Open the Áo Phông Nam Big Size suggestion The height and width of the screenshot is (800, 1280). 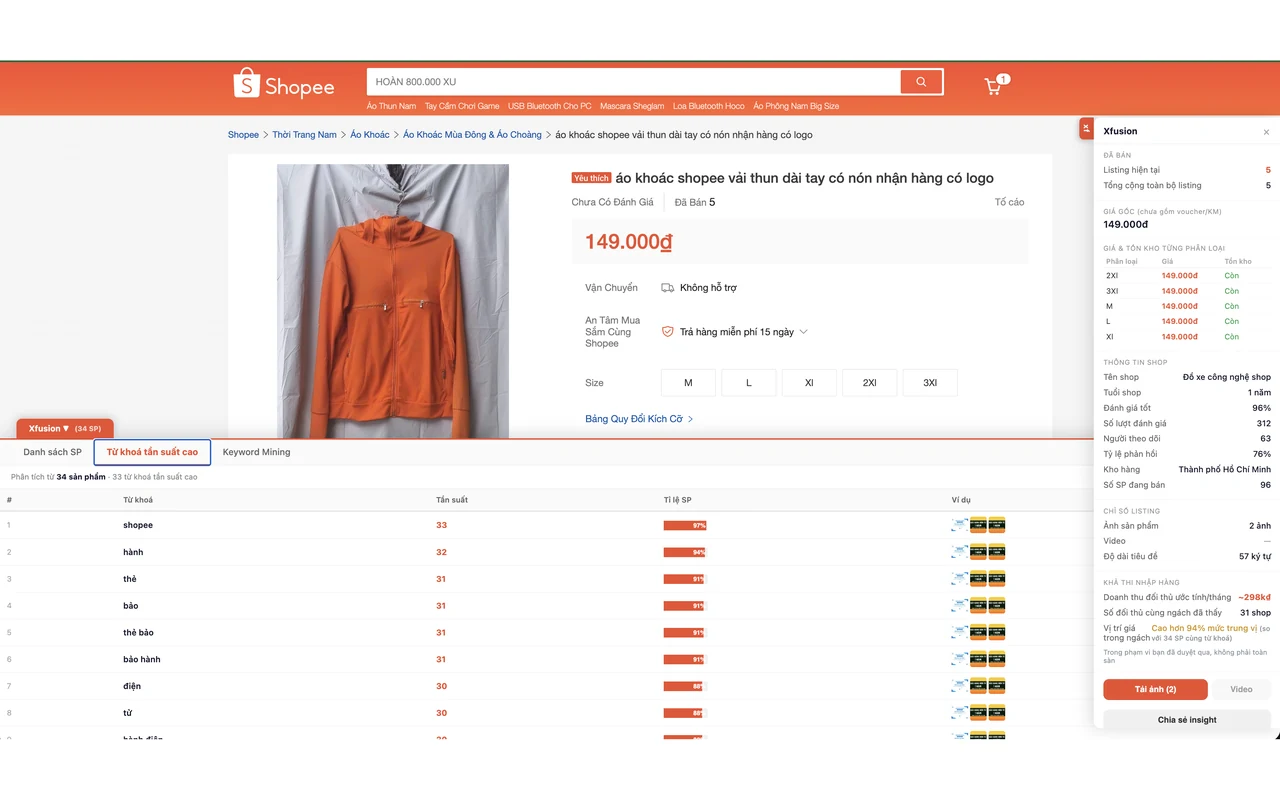click(796, 106)
